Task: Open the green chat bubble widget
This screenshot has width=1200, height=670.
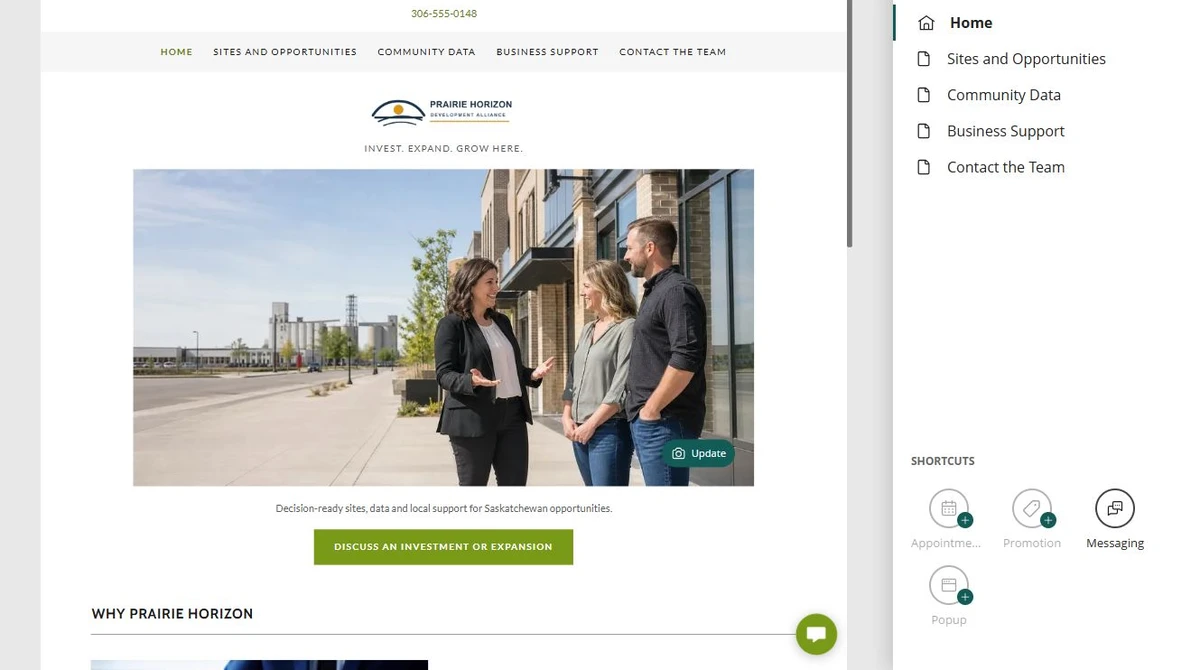Action: pyautogui.click(x=816, y=634)
